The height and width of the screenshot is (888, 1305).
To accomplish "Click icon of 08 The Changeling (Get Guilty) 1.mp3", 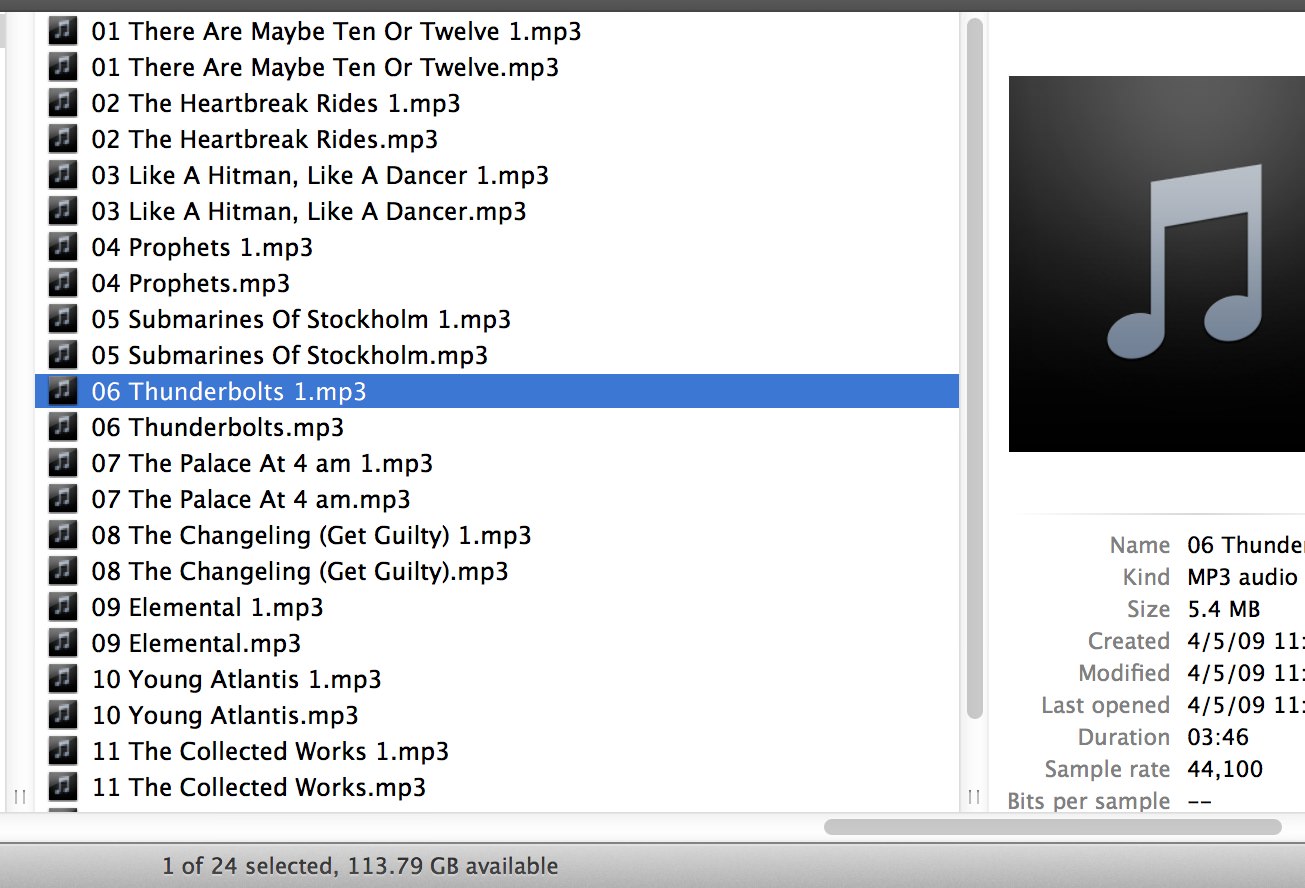I will [62, 535].
